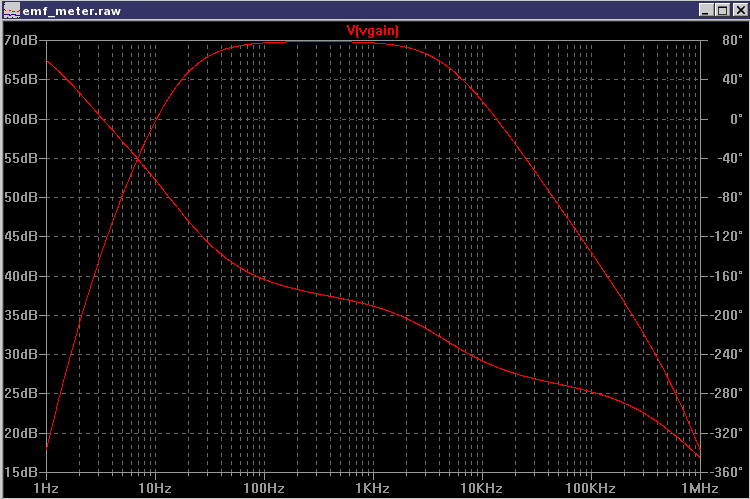Click the V(vgain) trace label

click(372, 31)
